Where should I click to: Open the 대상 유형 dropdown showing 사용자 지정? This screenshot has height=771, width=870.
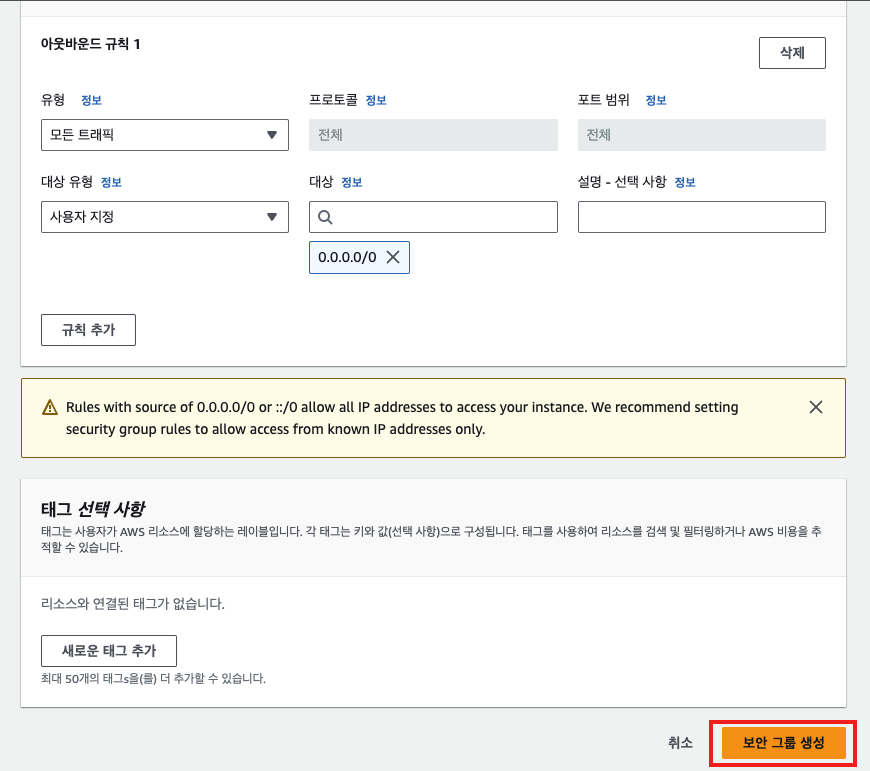165,217
